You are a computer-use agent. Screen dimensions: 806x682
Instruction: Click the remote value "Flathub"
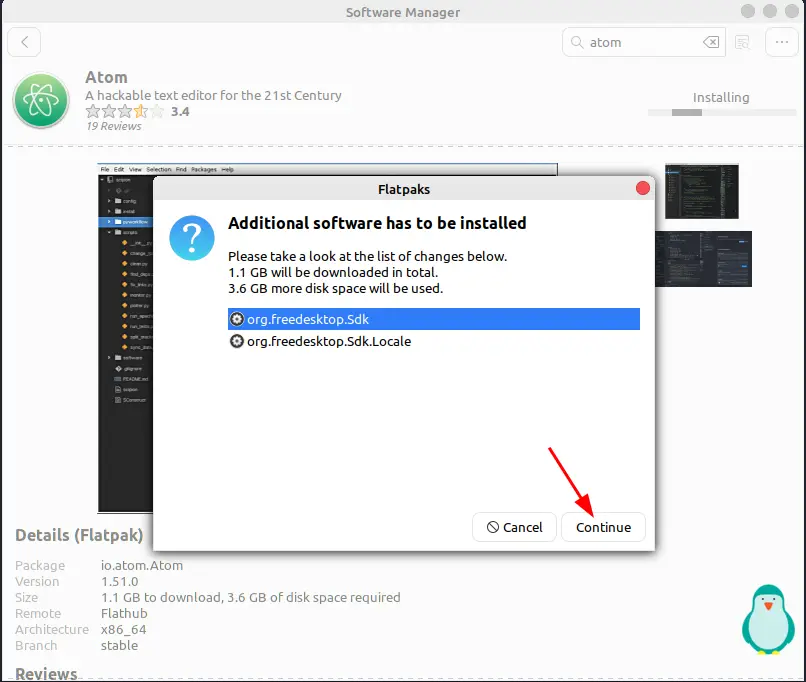coord(124,614)
